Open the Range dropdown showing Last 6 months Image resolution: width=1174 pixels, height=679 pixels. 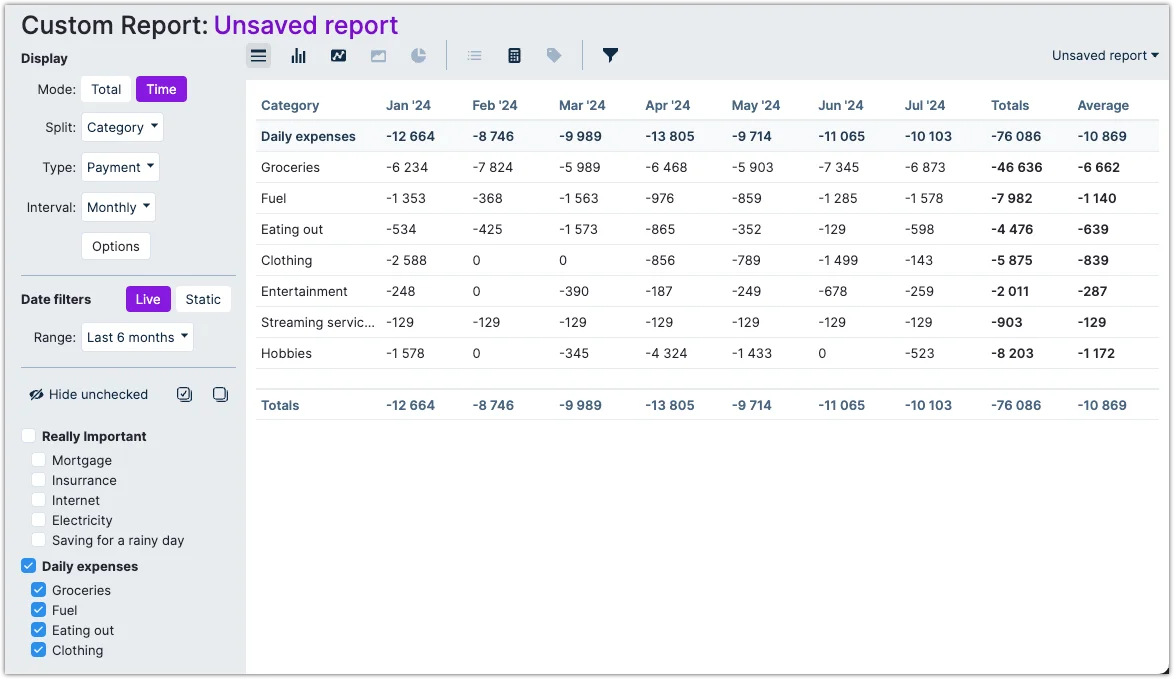coord(137,338)
